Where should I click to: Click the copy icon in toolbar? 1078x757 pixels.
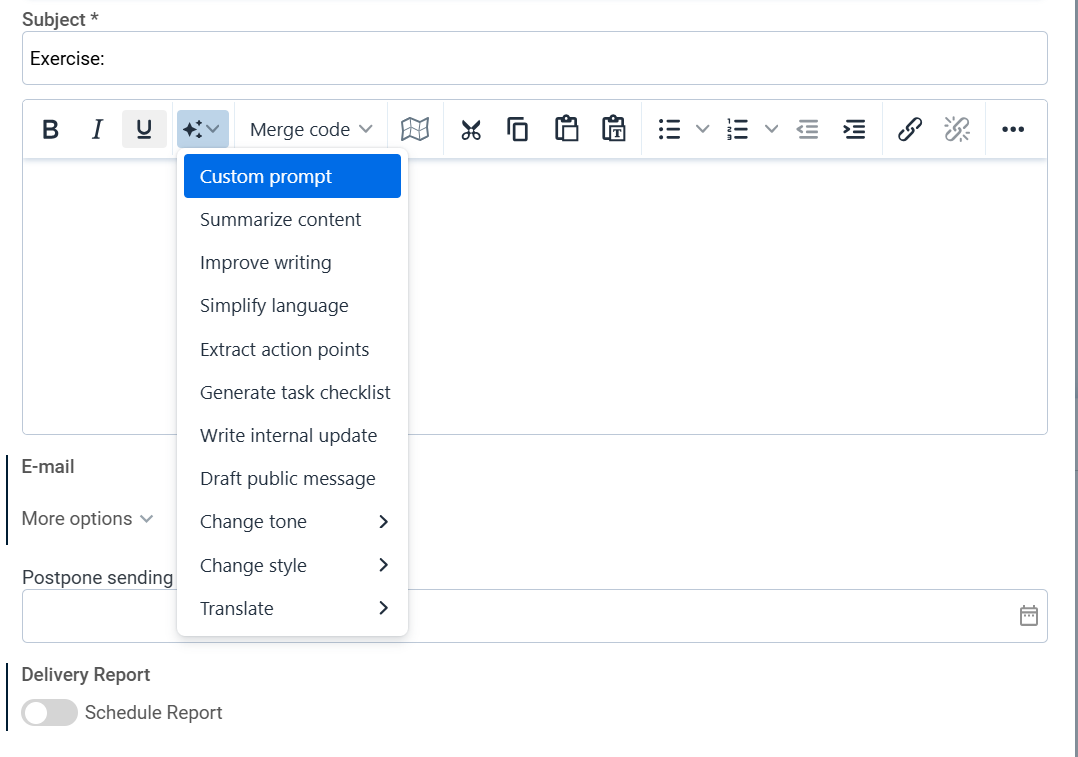[x=518, y=129]
